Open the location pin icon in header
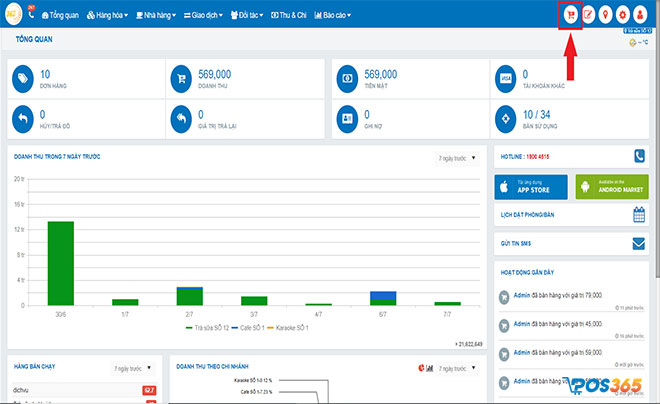This screenshot has width=660, height=404. 605,15
